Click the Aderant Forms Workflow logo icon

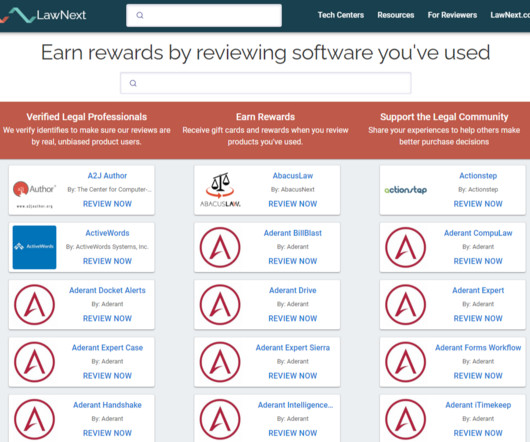tap(406, 362)
